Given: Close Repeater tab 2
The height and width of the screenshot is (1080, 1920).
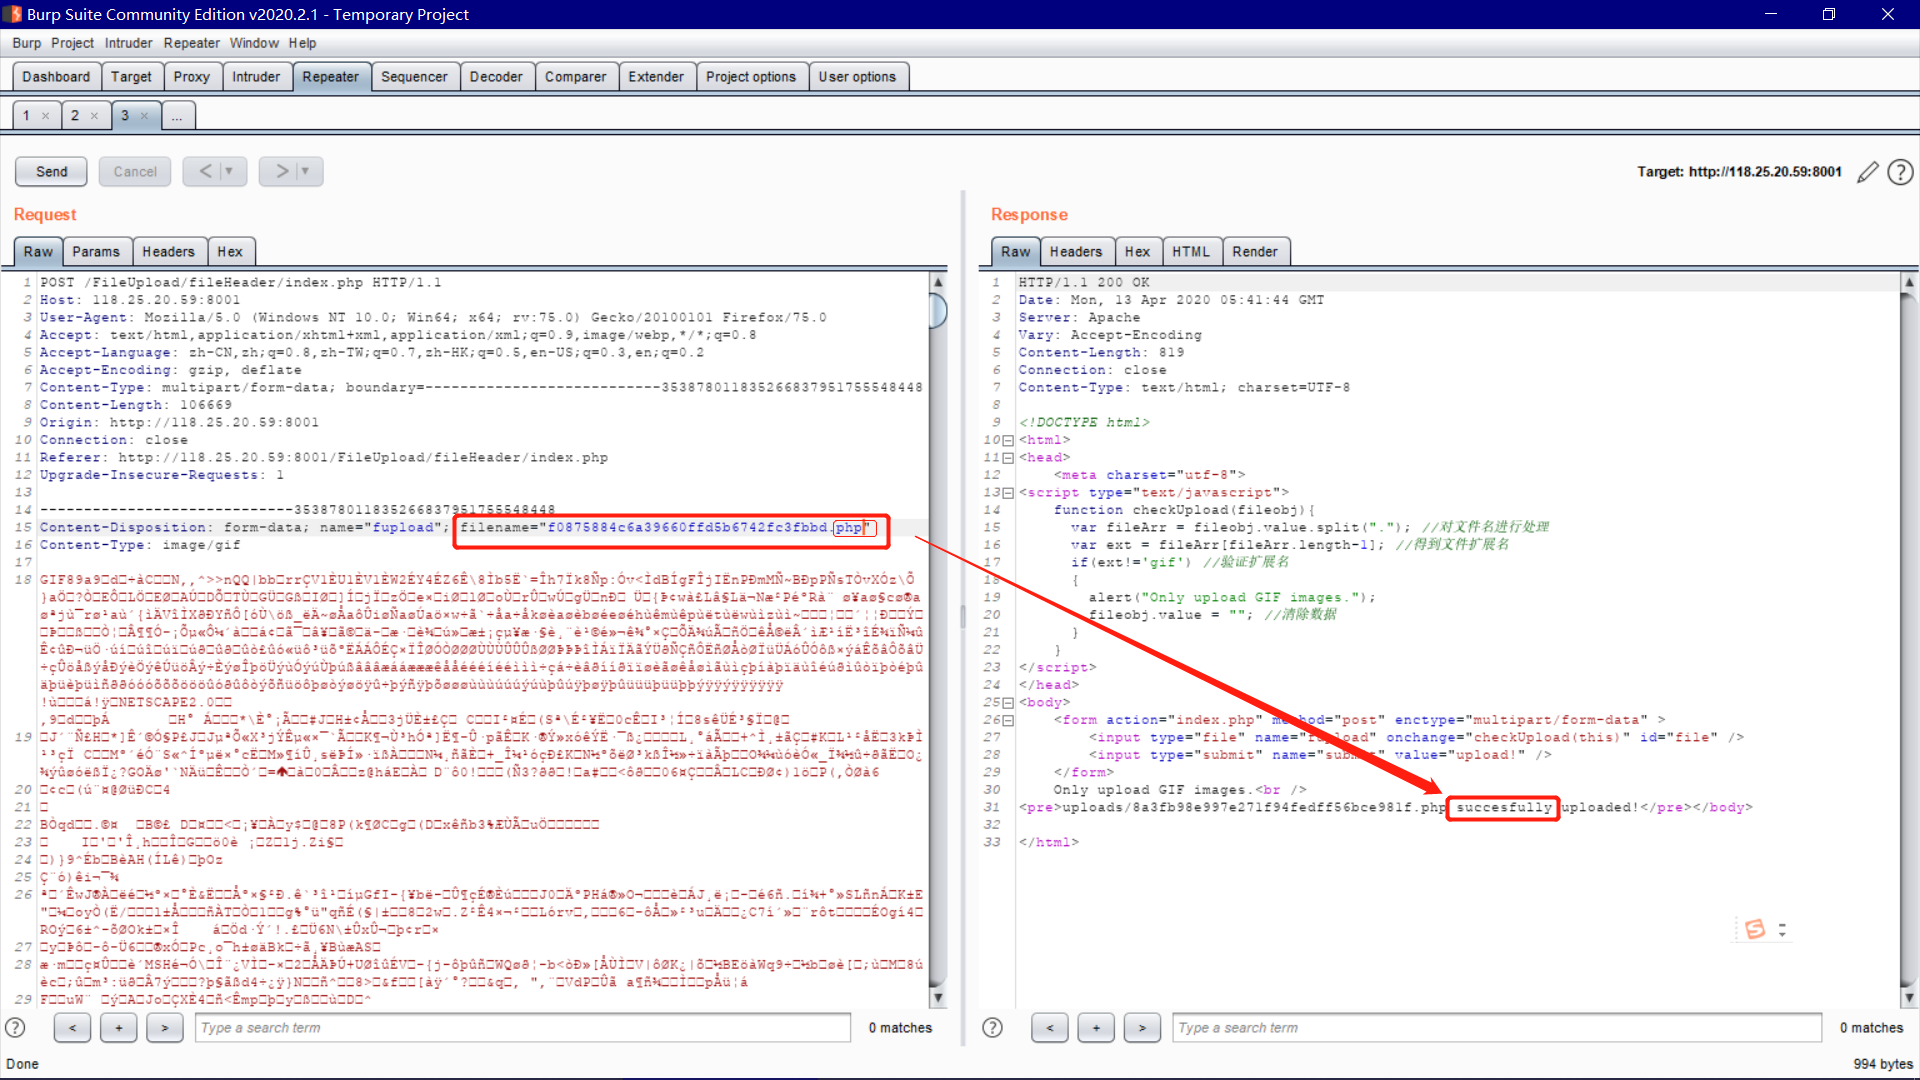Looking at the screenshot, I should click(x=94, y=116).
